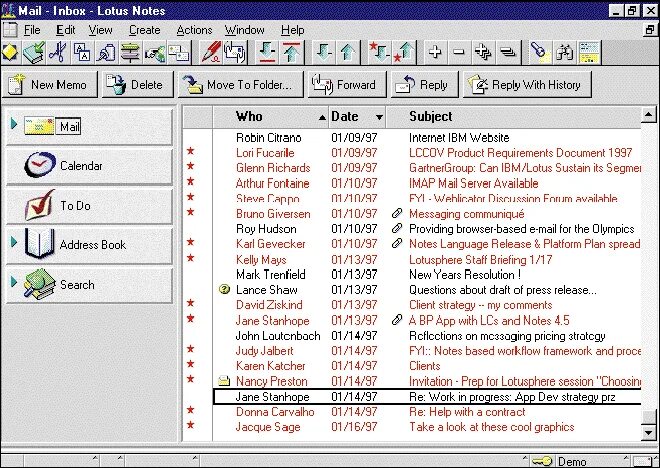
Task: Click the flashlight search bar SmartIcon
Action: (539, 53)
